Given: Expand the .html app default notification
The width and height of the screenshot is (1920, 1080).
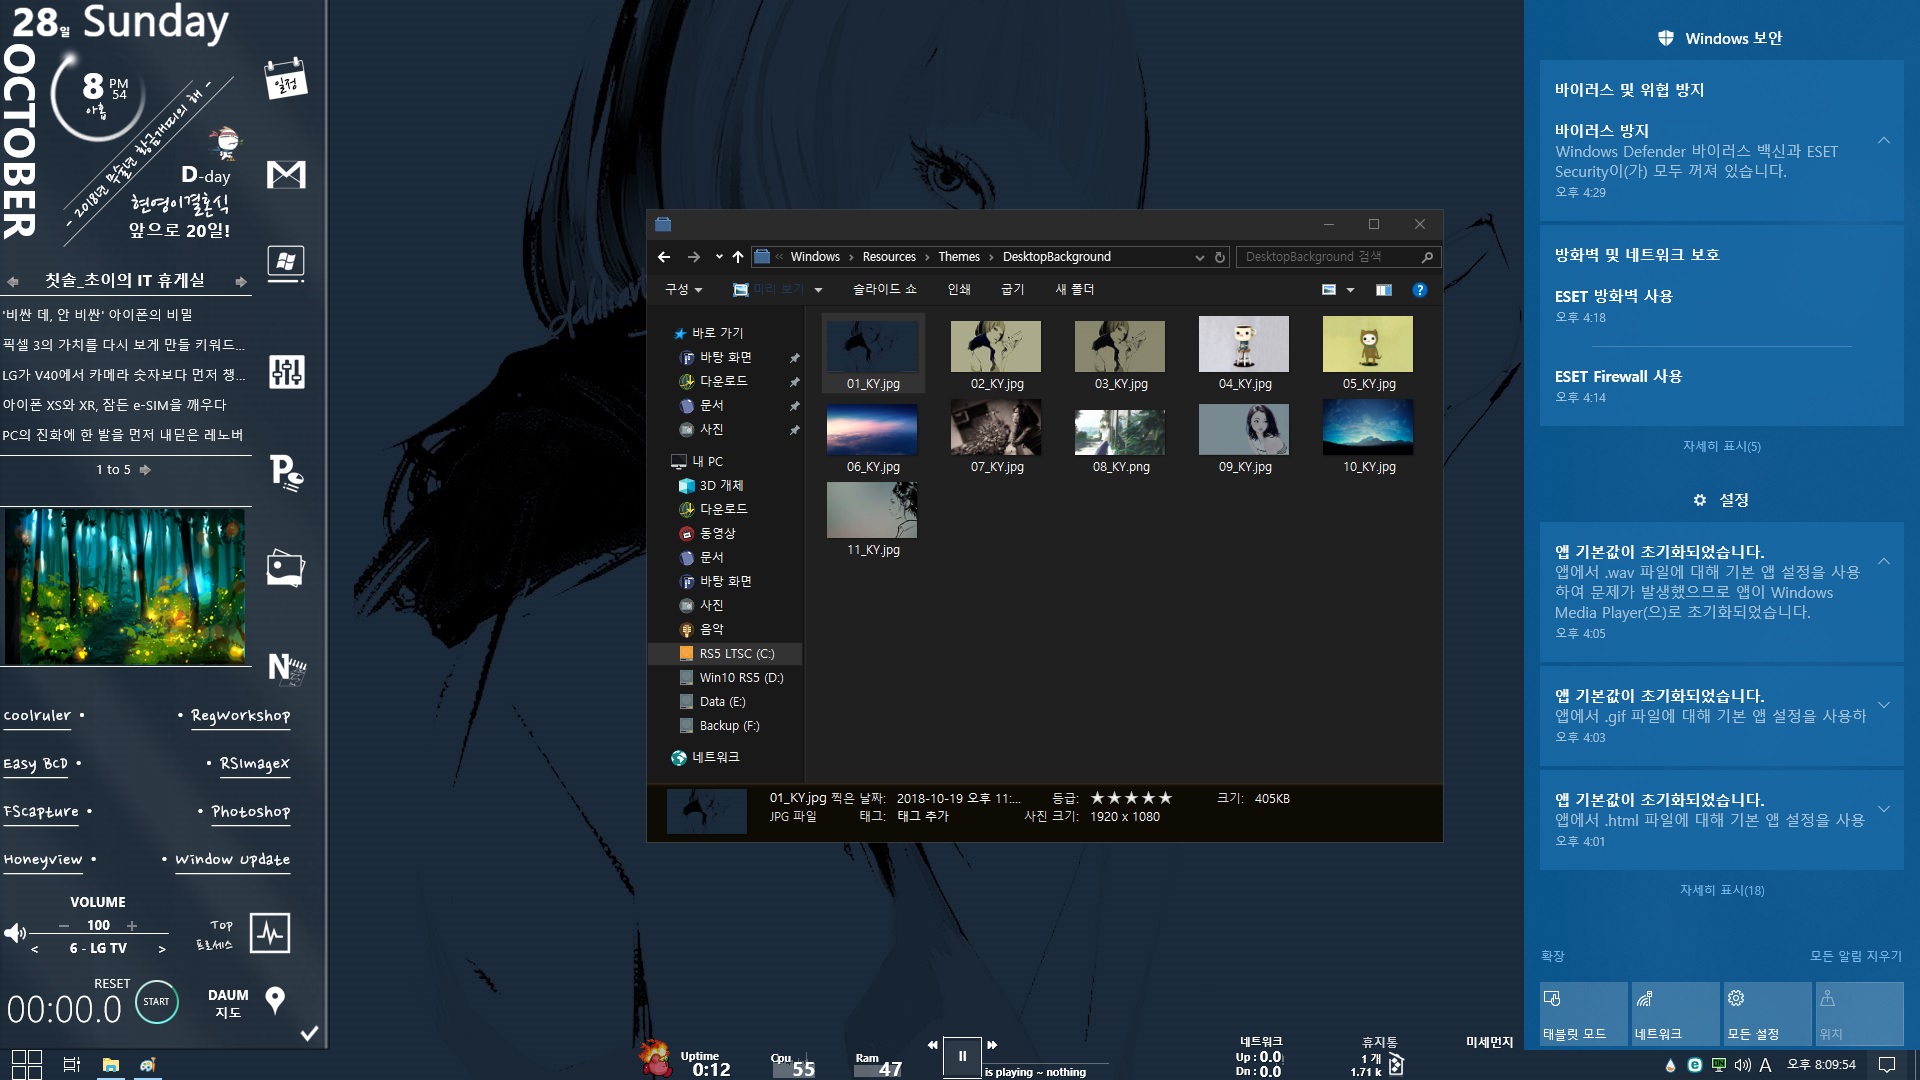Looking at the screenshot, I should 1884,809.
